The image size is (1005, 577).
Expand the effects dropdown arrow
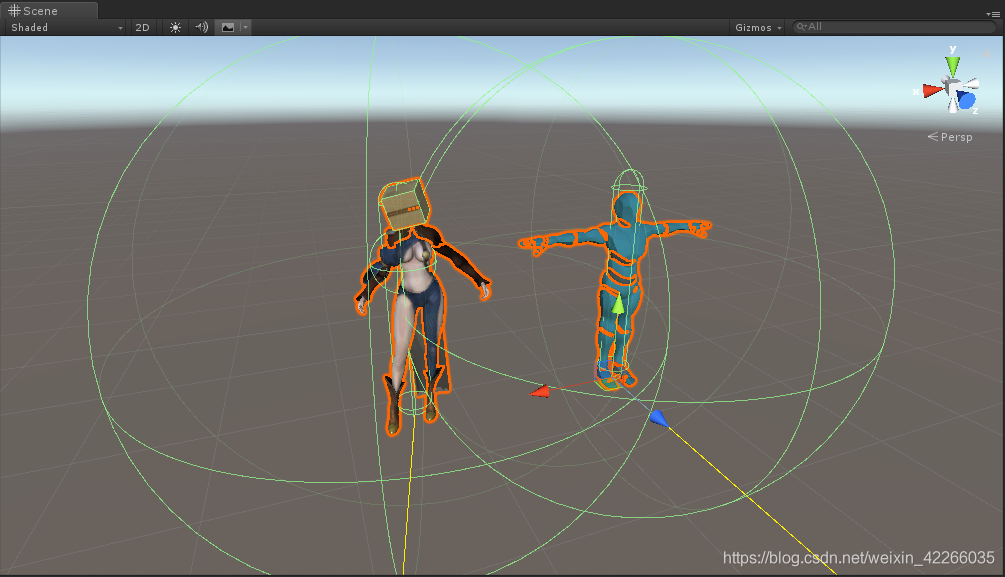(x=245, y=28)
